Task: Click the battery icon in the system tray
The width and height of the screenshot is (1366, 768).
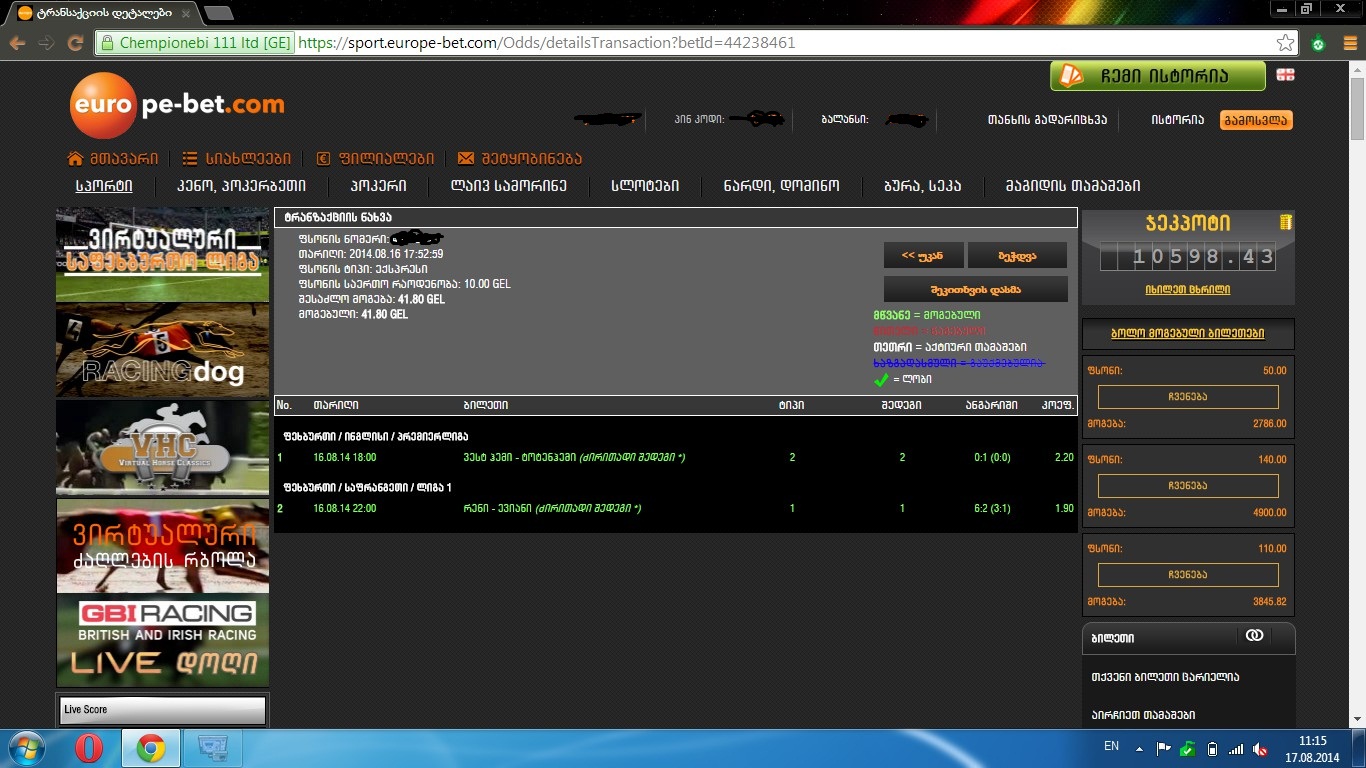Action: point(1212,748)
